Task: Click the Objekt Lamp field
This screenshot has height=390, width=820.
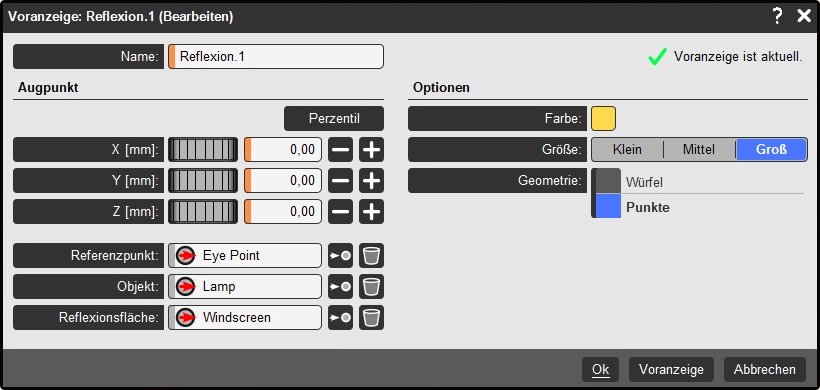Action: pos(245,286)
